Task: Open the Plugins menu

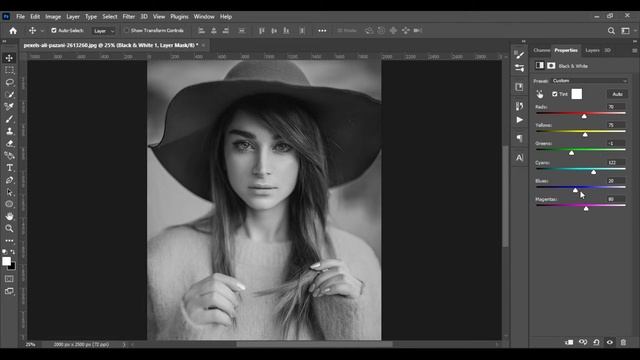Action: click(179, 17)
